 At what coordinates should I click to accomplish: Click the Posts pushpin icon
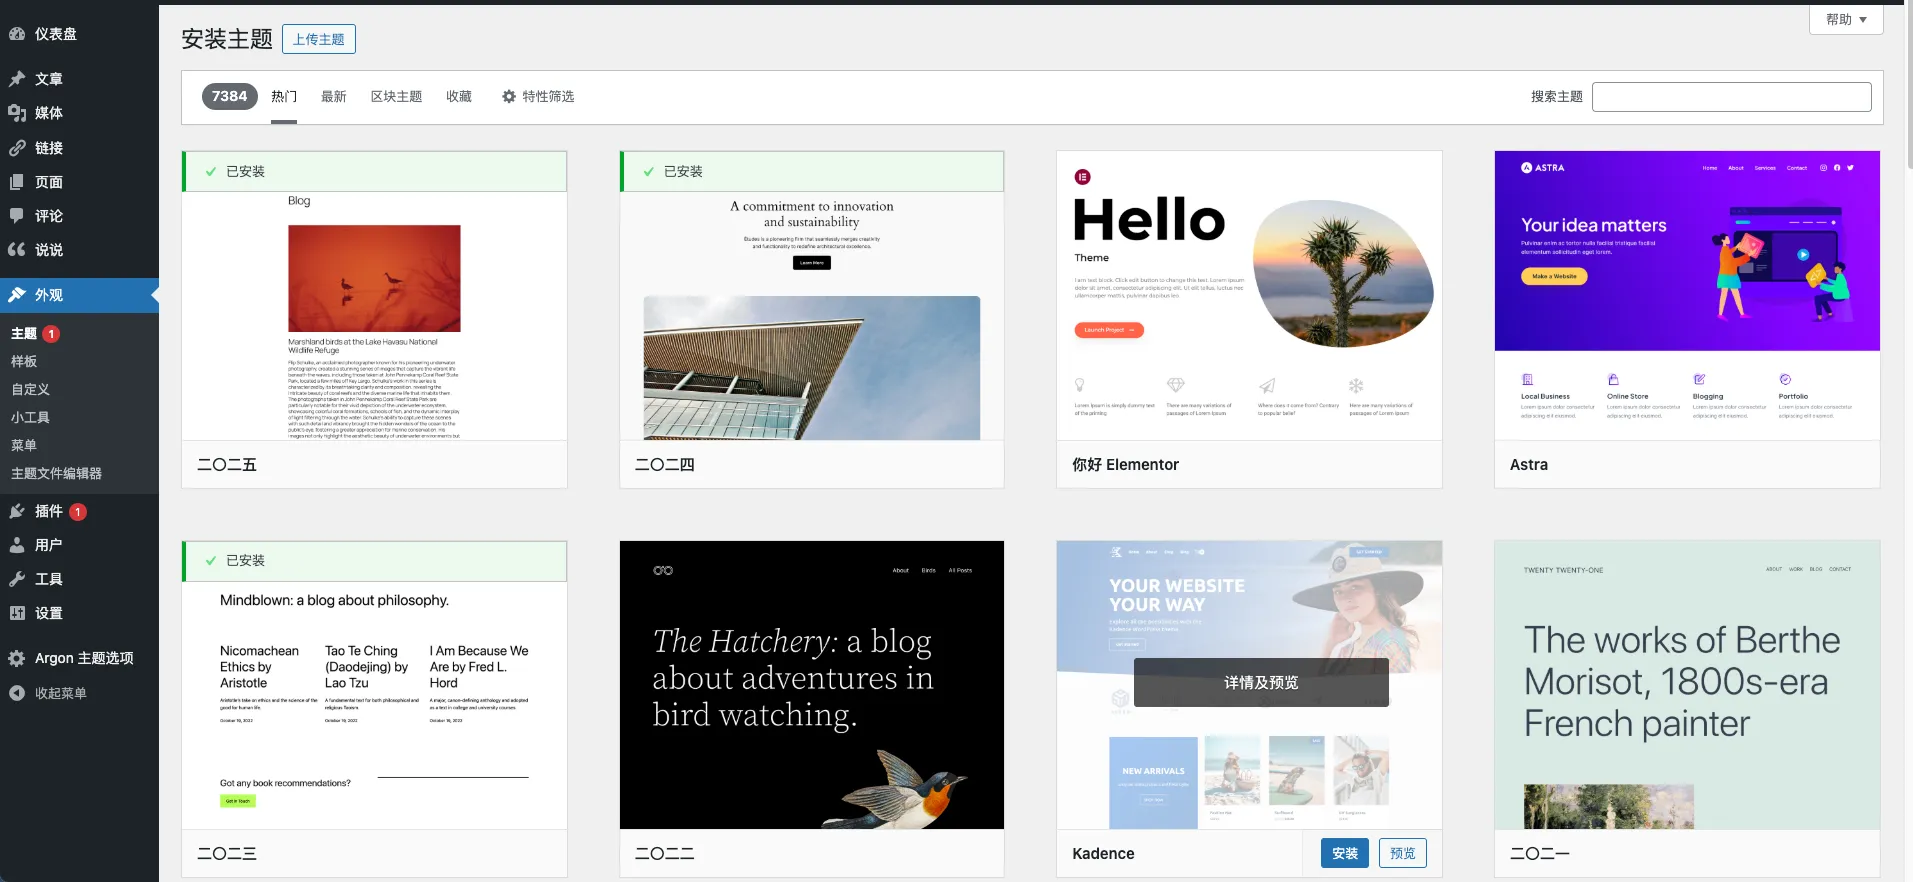point(17,79)
